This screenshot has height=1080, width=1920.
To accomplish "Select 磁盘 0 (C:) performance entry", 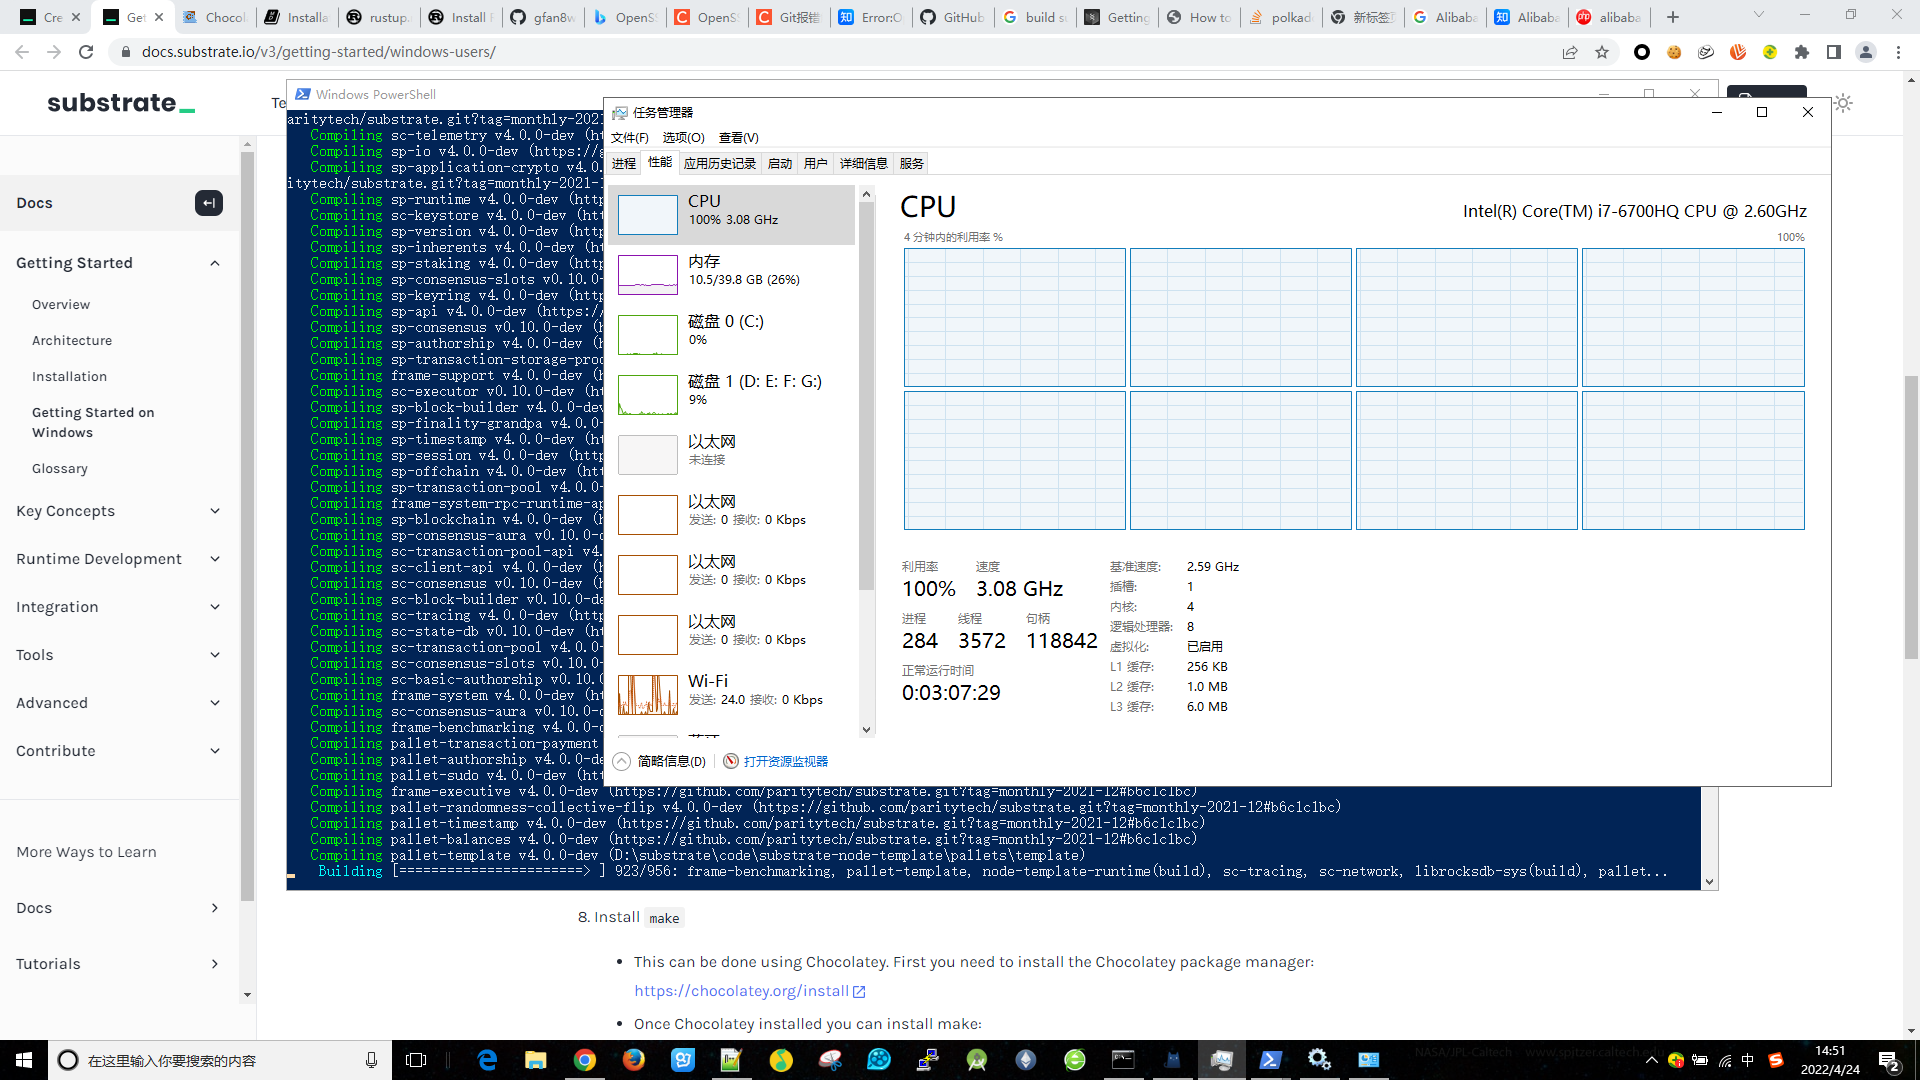I will tap(731, 334).
